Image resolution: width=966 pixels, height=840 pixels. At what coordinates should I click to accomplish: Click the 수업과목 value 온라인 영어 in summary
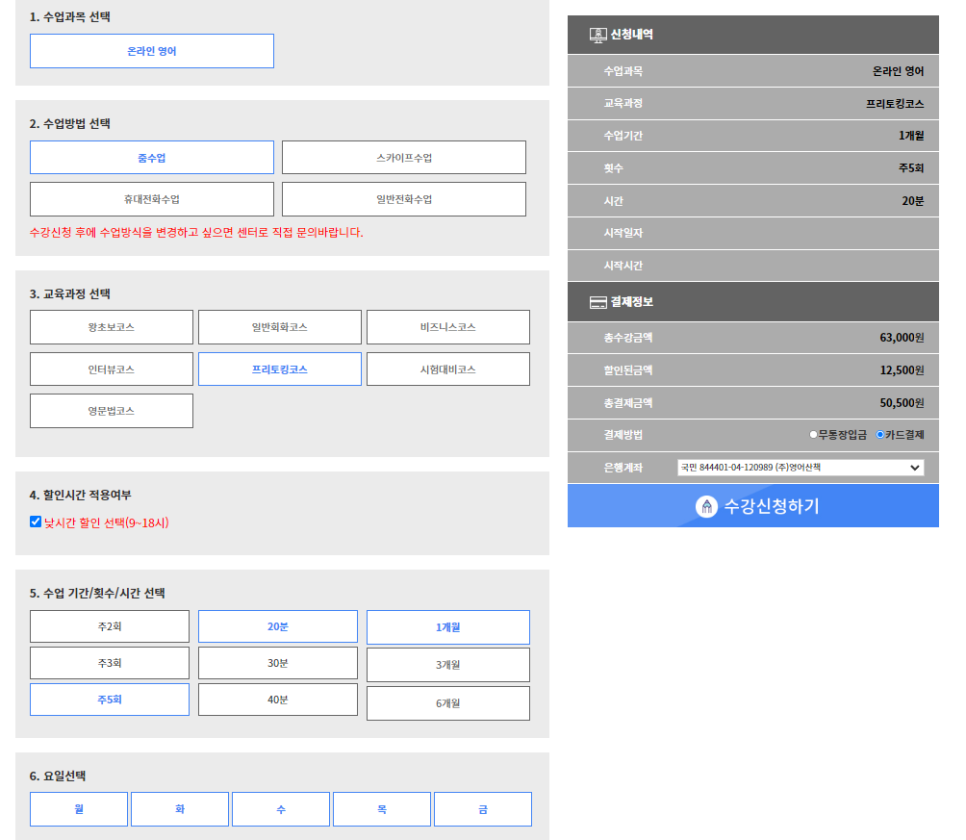(898, 71)
